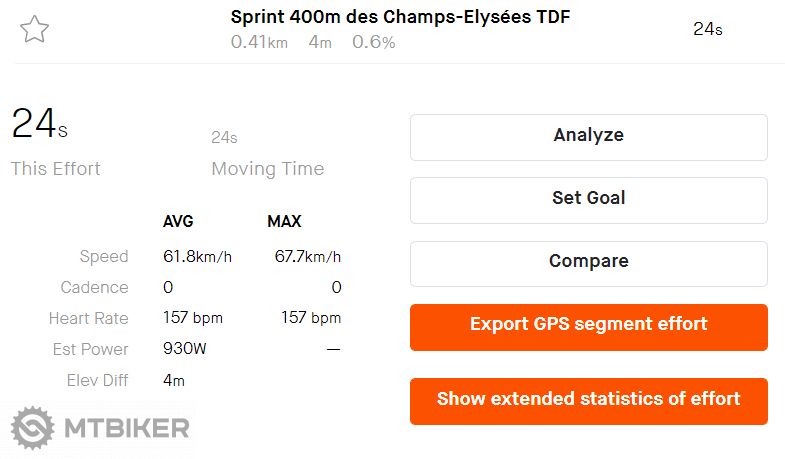785x459 pixels.
Task: Click the large This Effort time
Action: click(39, 124)
